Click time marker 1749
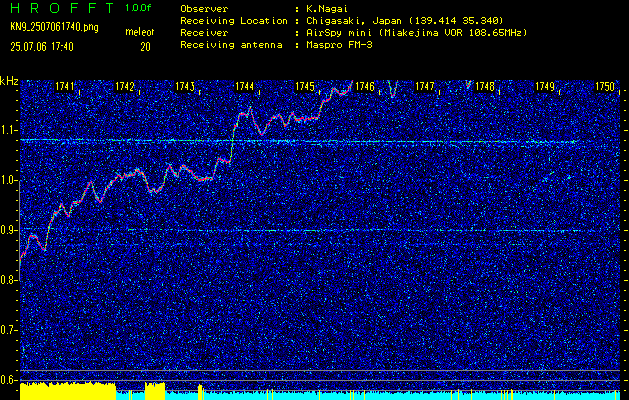This screenshot has width=629, height=400. coord(545,86)
